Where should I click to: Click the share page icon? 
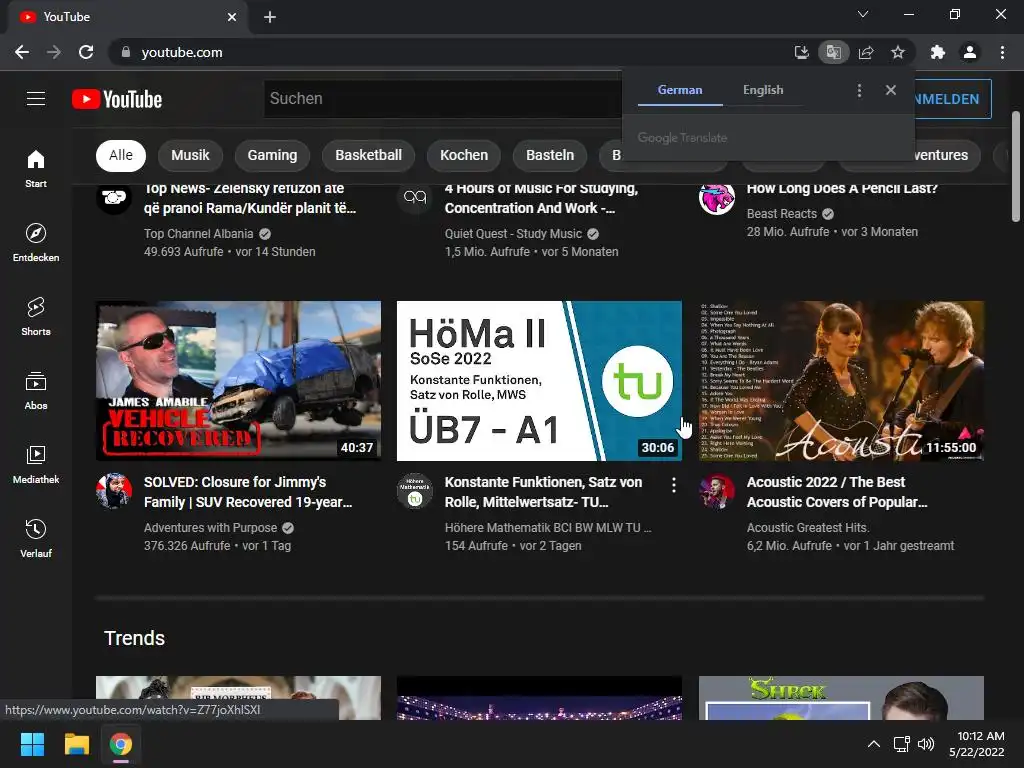[866, 52]
